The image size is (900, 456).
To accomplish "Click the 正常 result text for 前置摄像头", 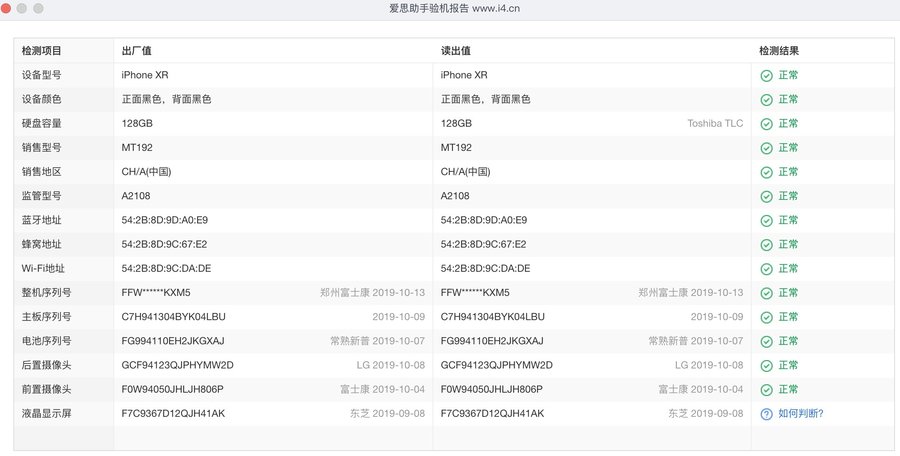I will click(x=788, y=389).
